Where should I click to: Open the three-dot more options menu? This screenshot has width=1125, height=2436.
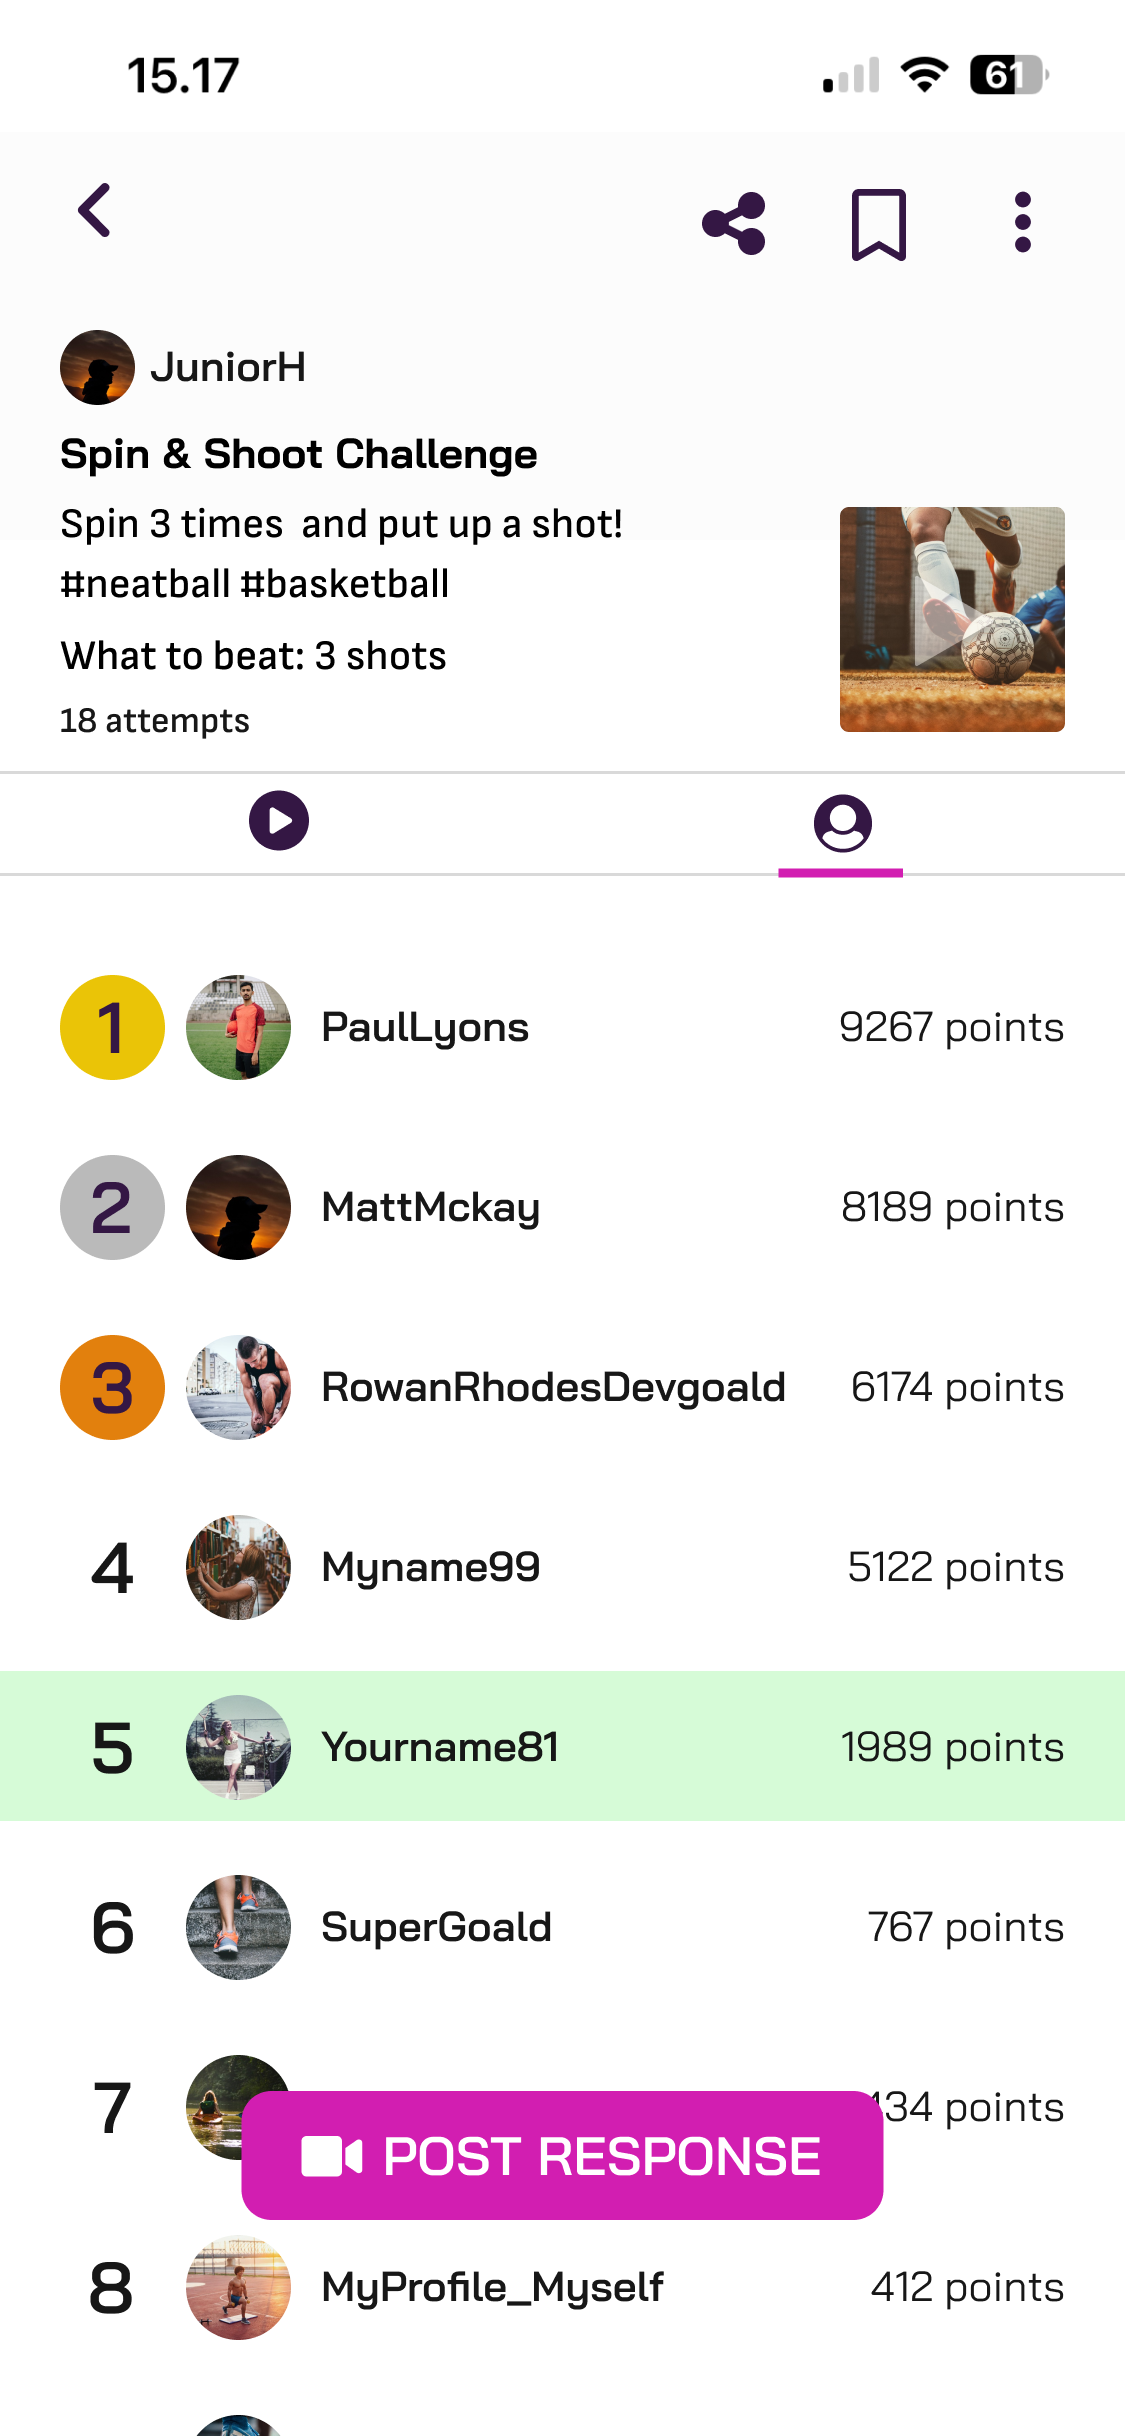(x=1022, y=223)
